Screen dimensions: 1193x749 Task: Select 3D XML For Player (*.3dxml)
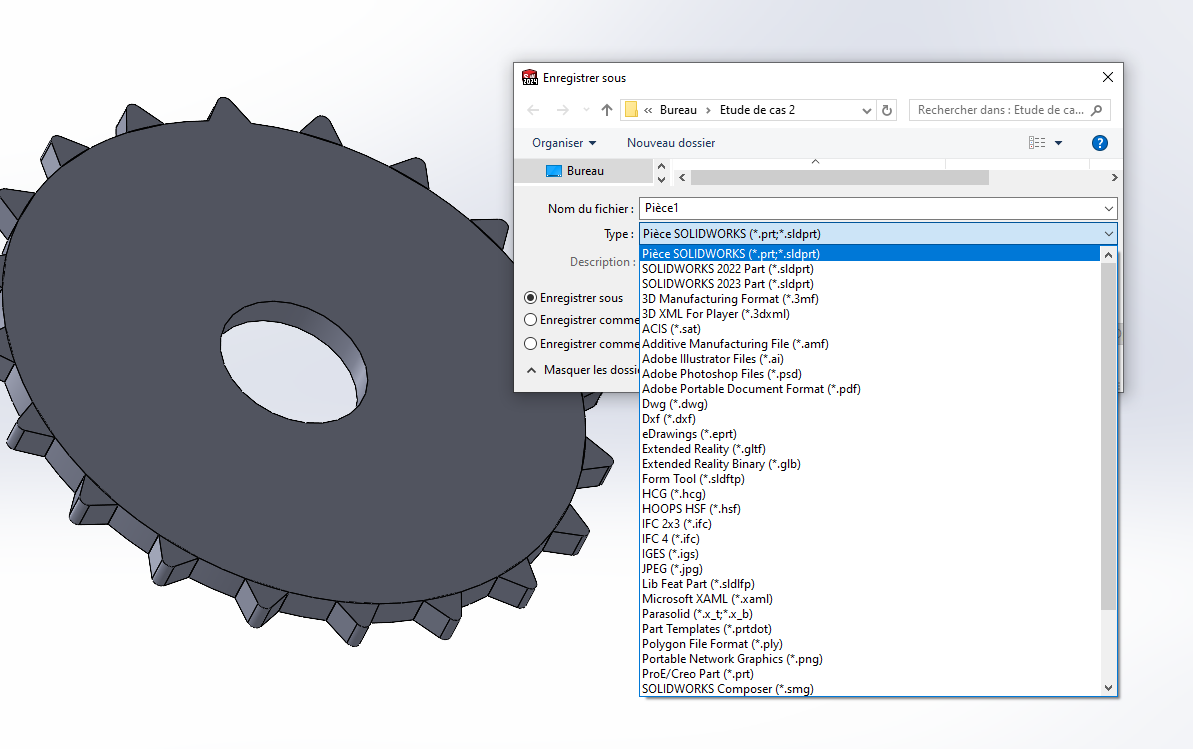coord(870,314)
